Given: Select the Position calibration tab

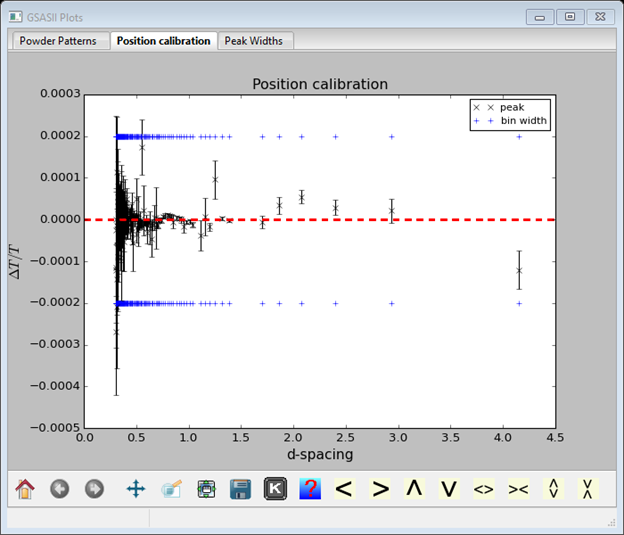Looking at the screenshot, I should tap(163, 41).
